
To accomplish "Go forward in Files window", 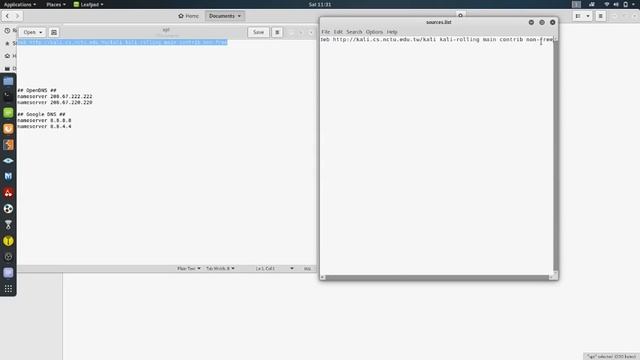I will (x=17, y=16).
